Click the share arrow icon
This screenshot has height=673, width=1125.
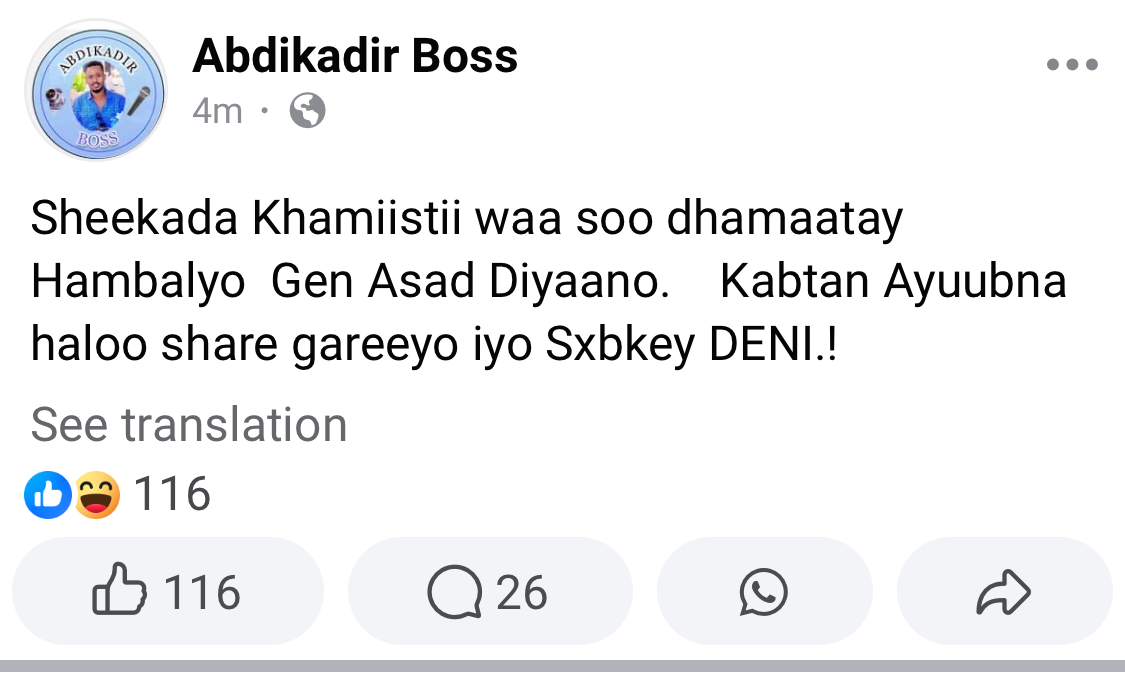click(x=1002, y=592)
